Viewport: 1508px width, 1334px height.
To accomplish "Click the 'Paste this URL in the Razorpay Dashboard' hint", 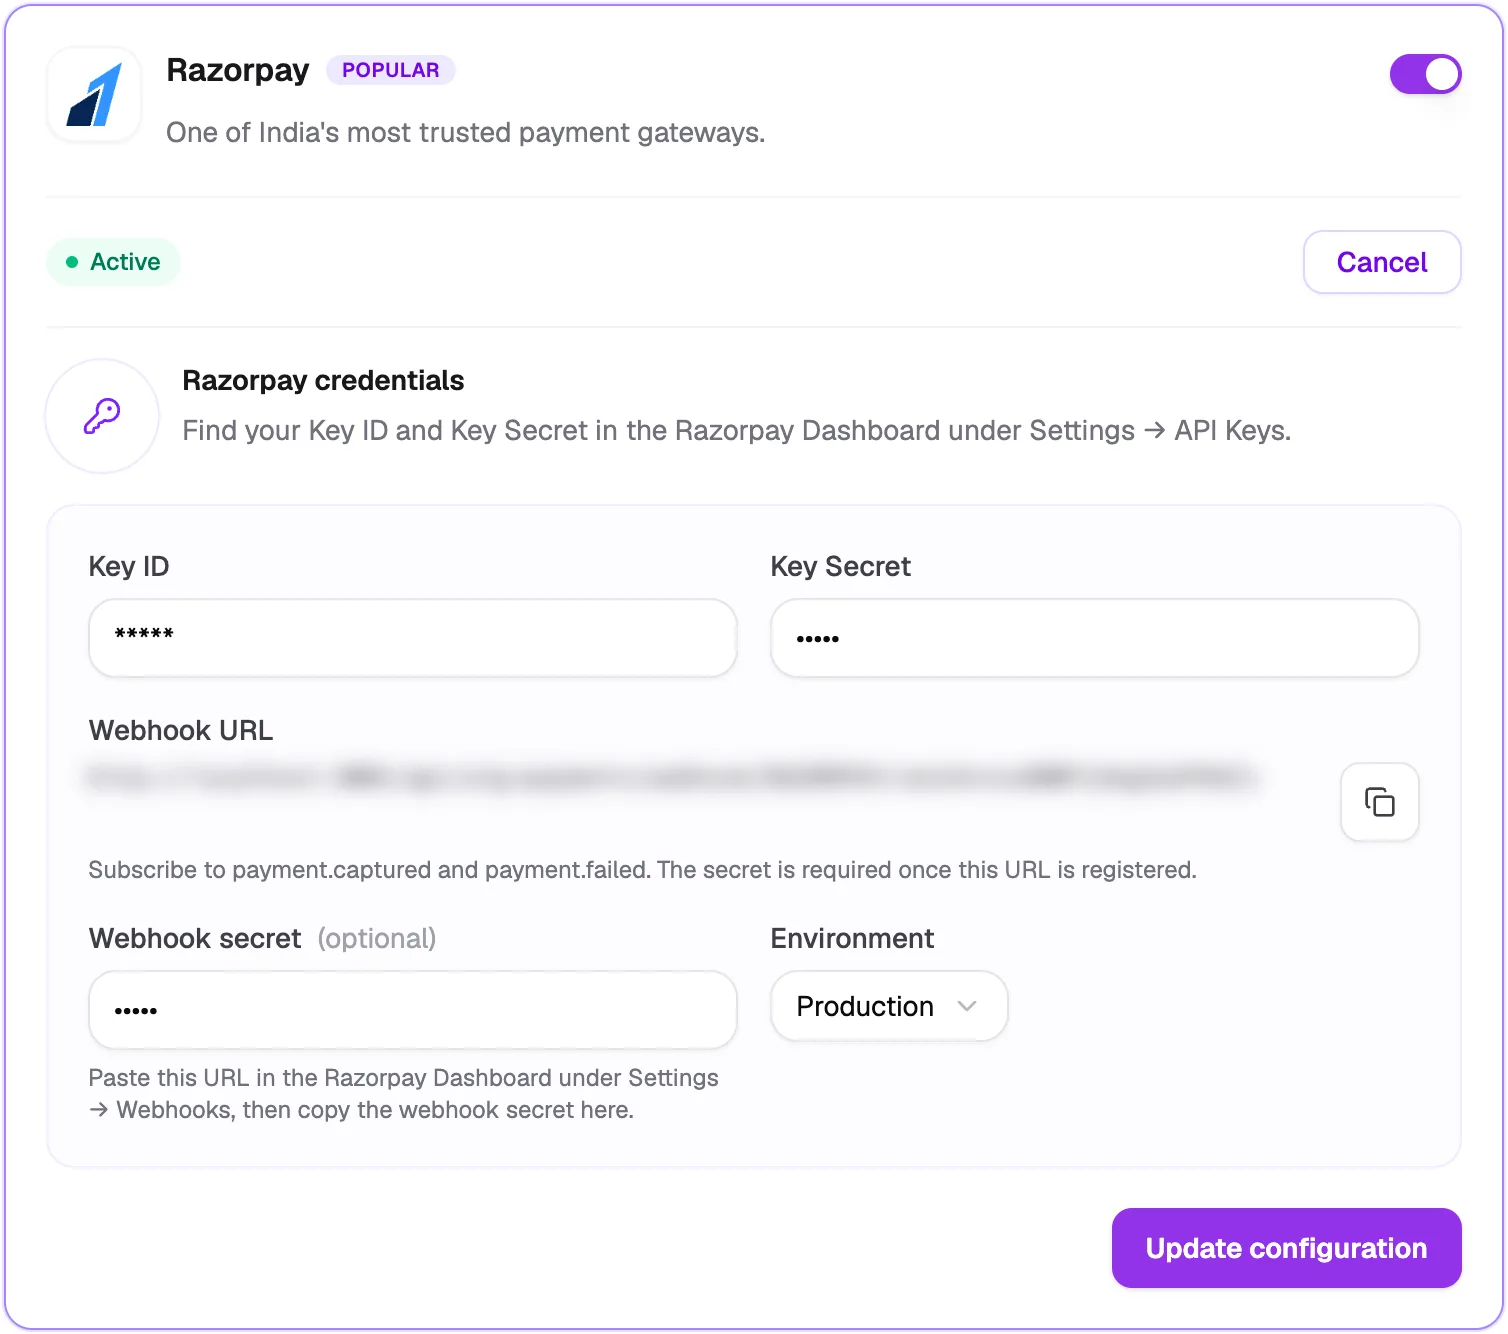I will 404,1094.
